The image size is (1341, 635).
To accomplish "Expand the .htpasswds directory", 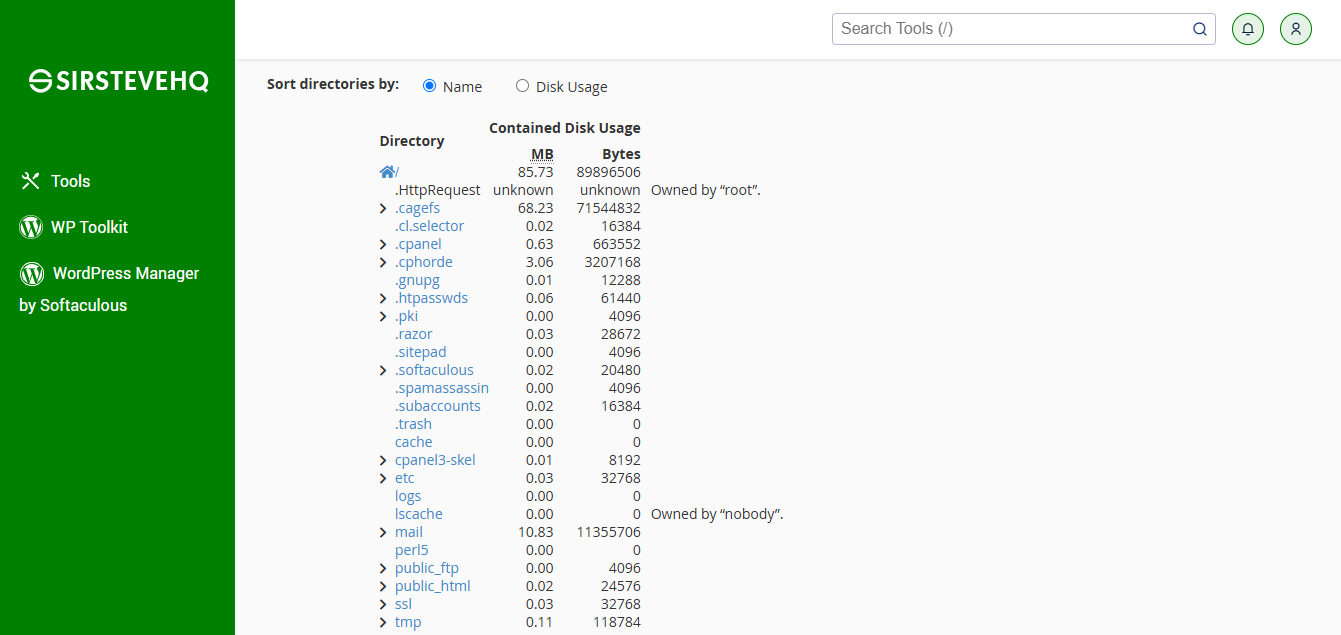I will point(383,298).
